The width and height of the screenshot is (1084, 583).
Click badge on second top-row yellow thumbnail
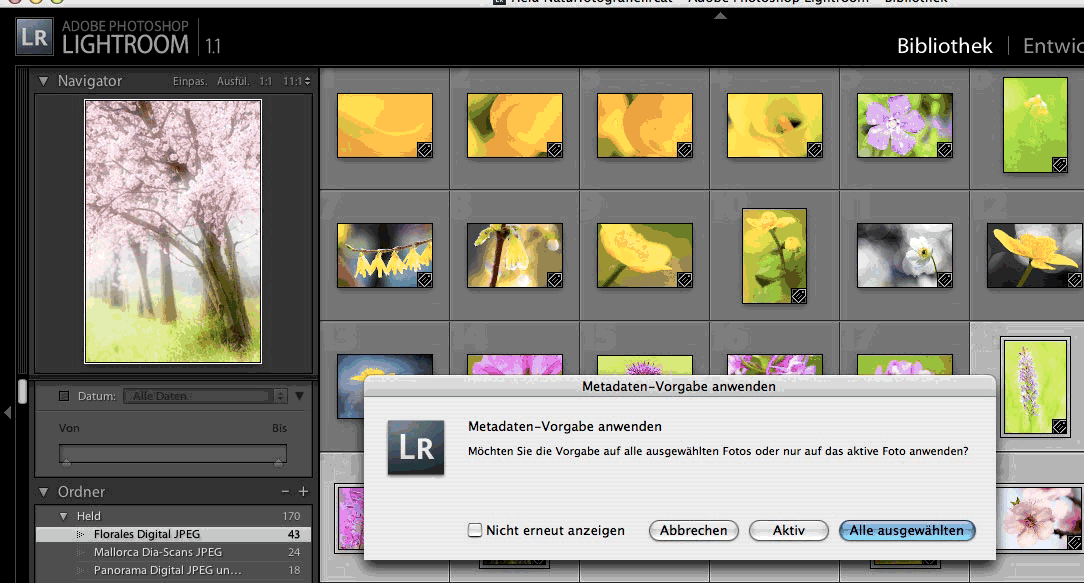(554, 149)
